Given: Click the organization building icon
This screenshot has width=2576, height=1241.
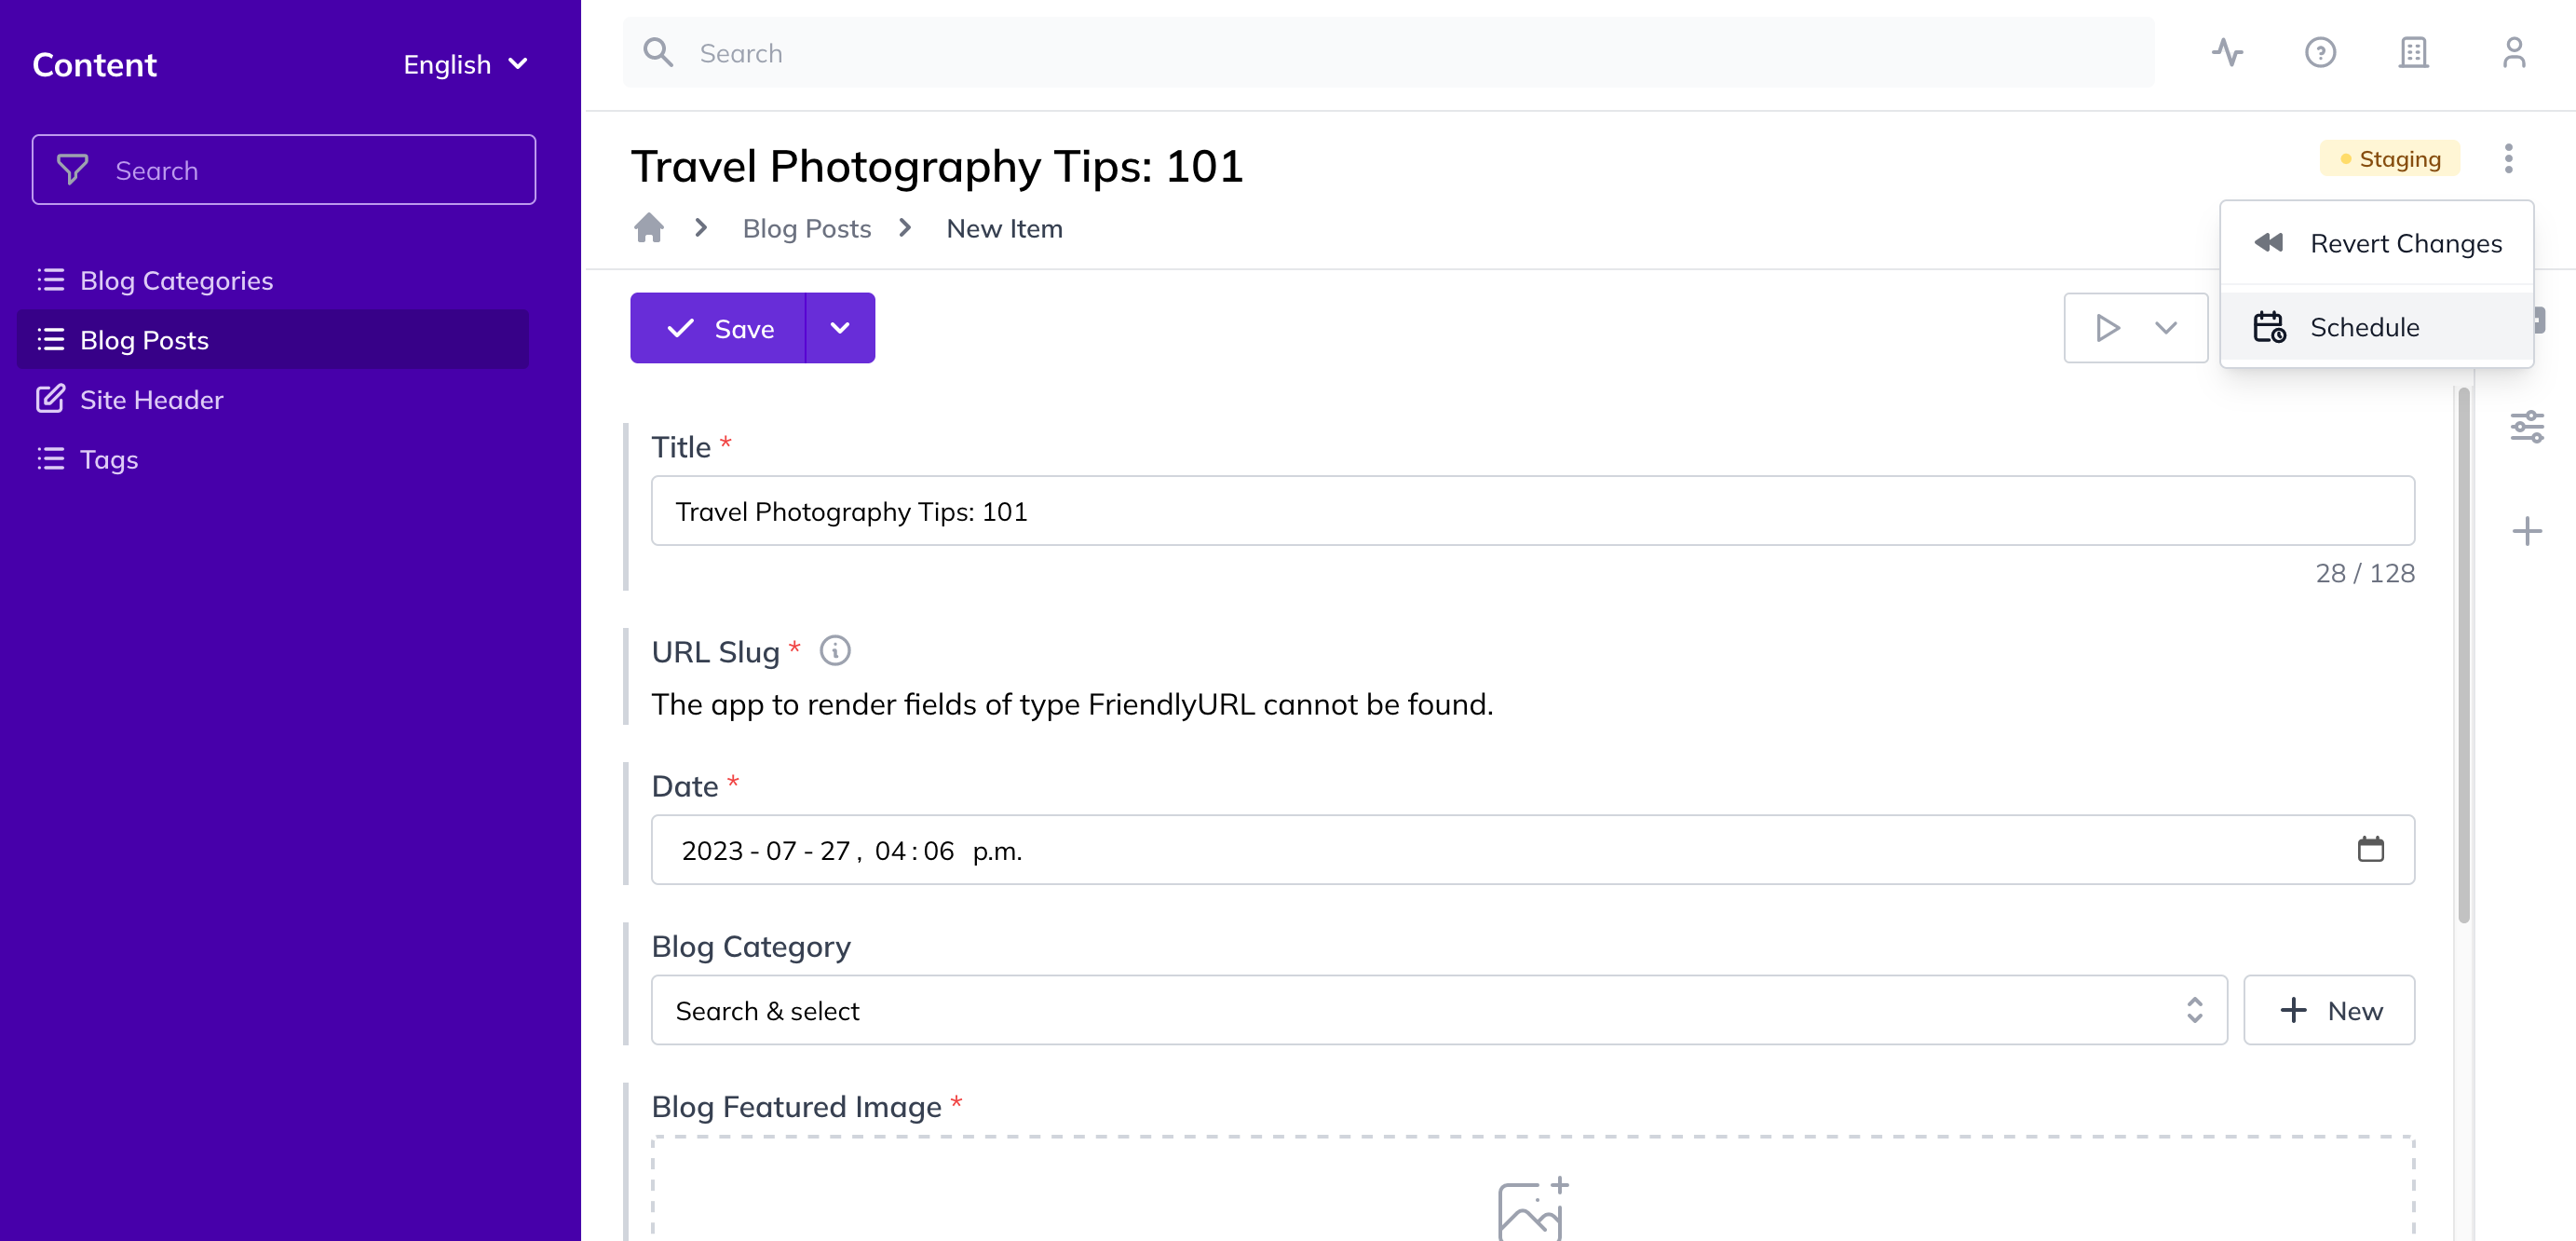Looking at the screenshot, I should coord(2413,52).
